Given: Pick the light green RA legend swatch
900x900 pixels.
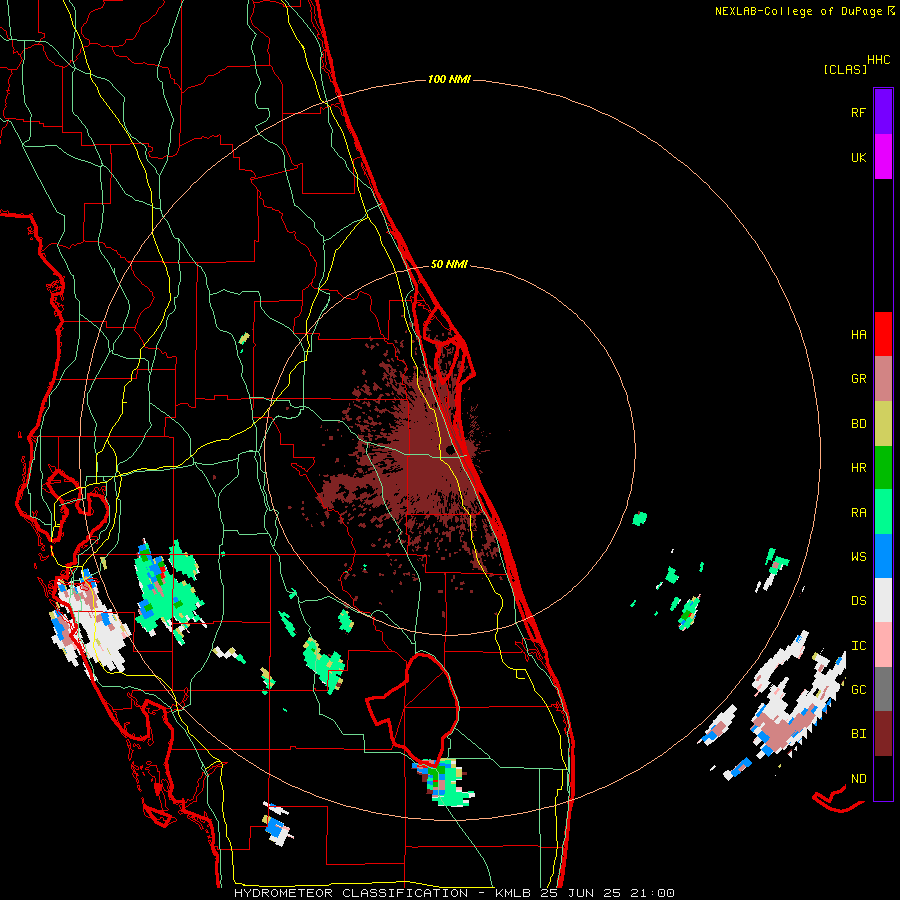Looking at the screenshot, I should click(x=883, y=512).
